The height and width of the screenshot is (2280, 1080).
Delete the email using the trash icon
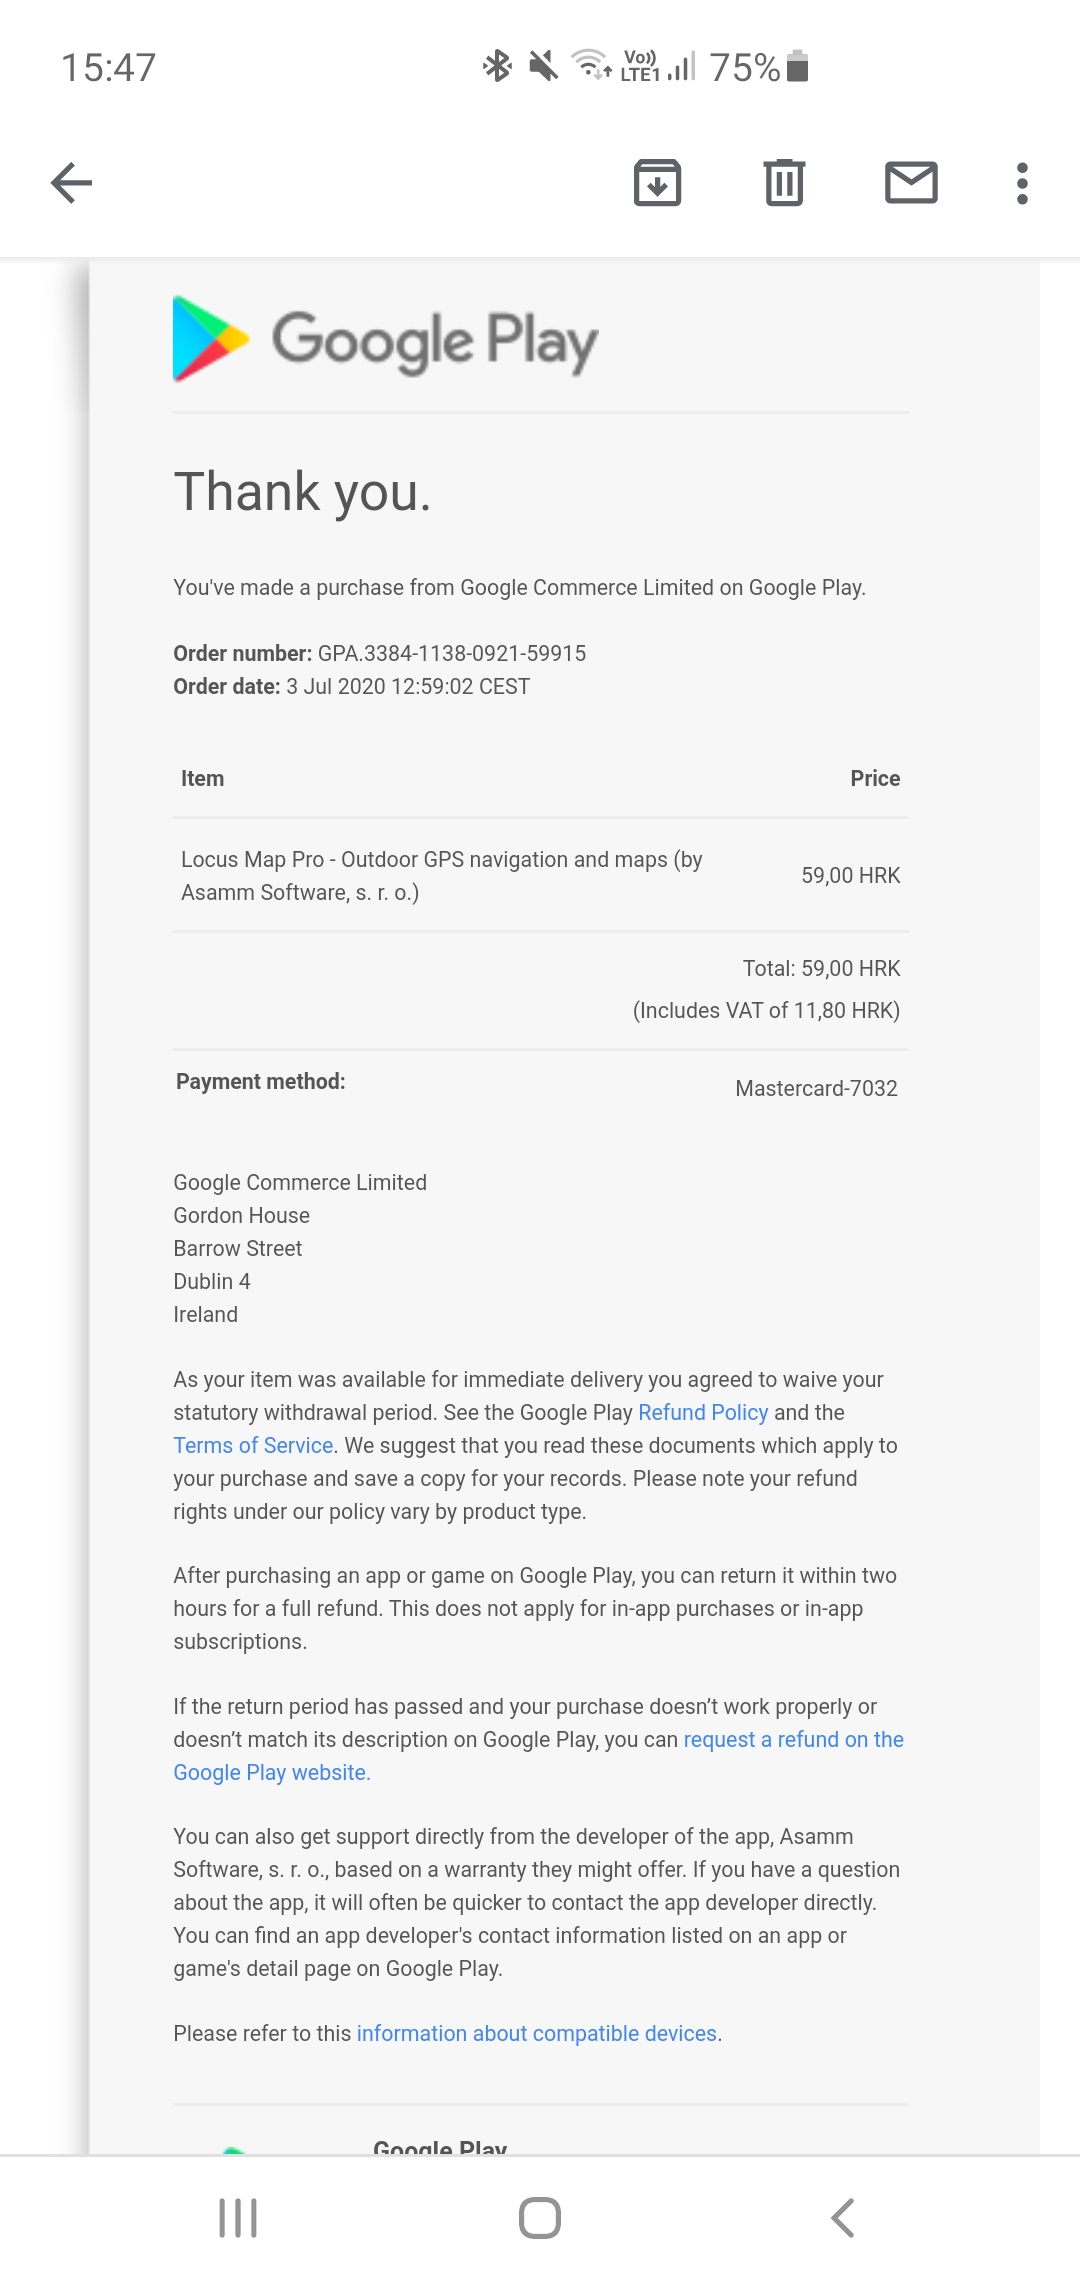pyautogui.click(x=784, y=183)
